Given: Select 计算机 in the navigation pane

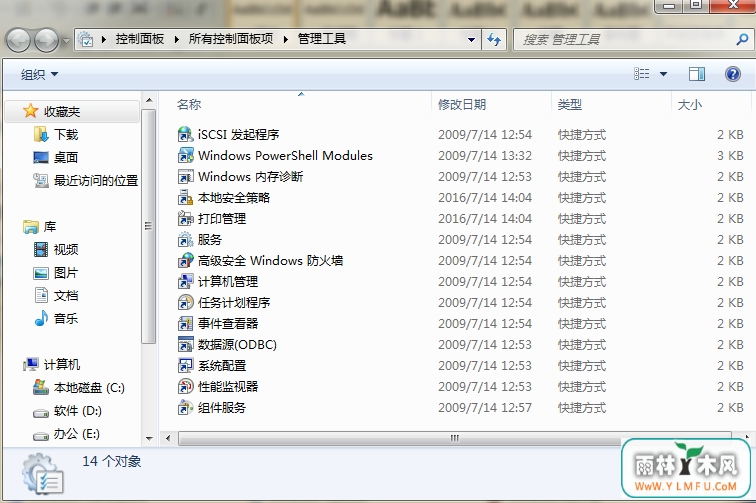Looking at the screenshot, I should point(52,365).
